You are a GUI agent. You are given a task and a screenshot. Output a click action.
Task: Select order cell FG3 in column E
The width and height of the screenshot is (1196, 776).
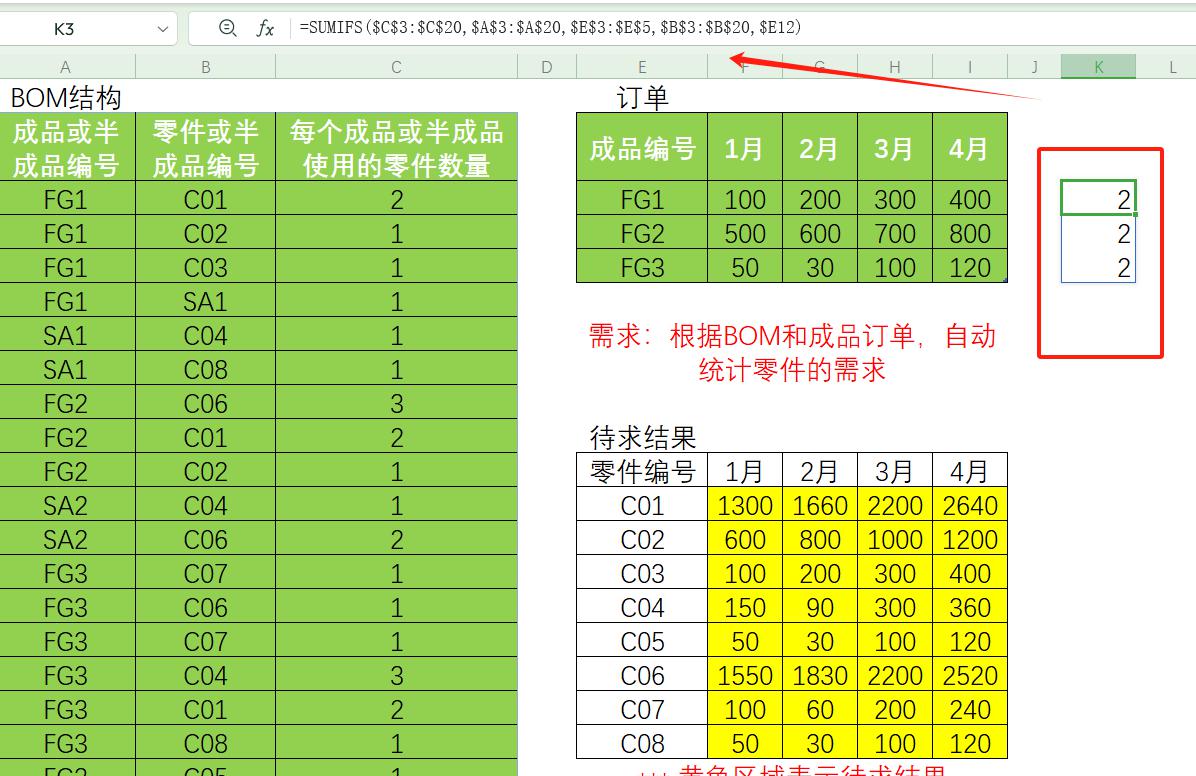pyautogui.click(x=642, y=267)
